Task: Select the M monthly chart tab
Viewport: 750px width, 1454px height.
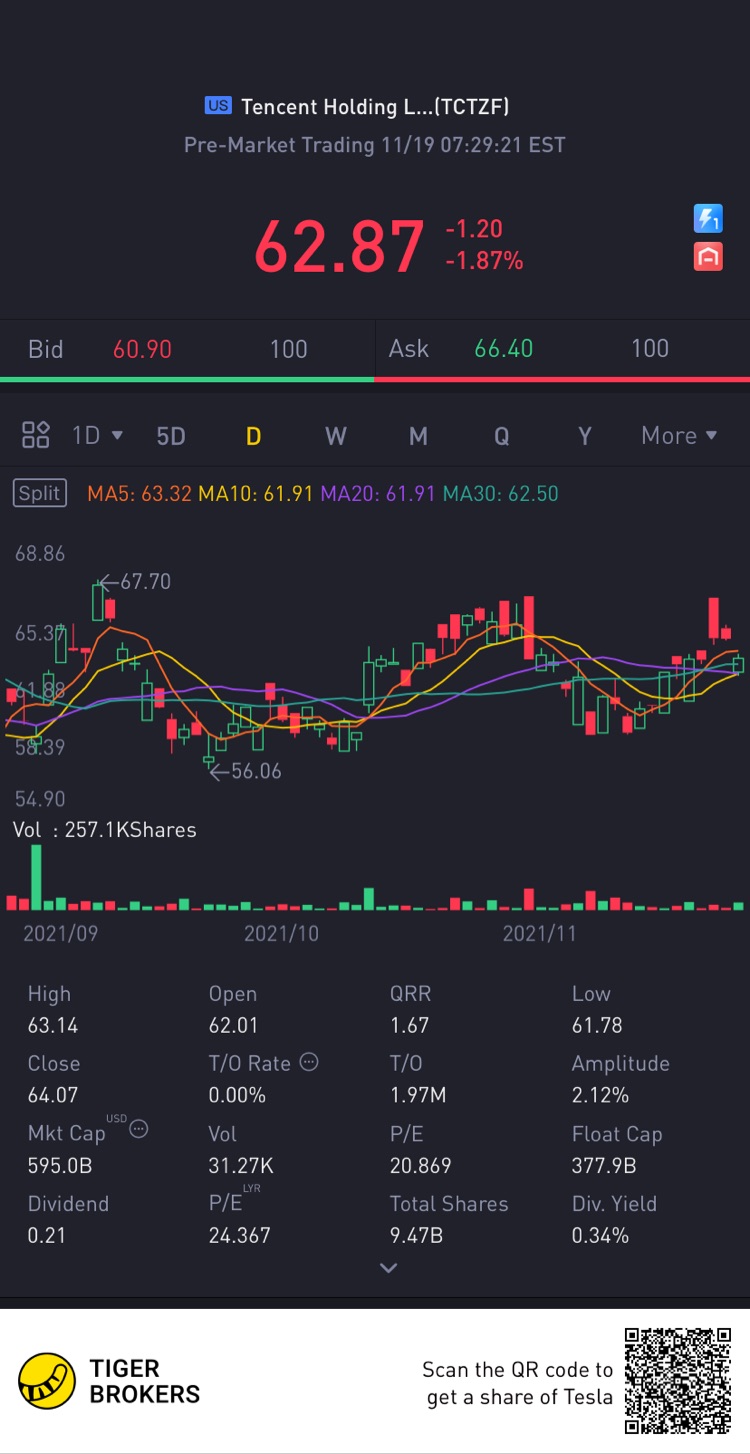Action: (x=418, y=436)
